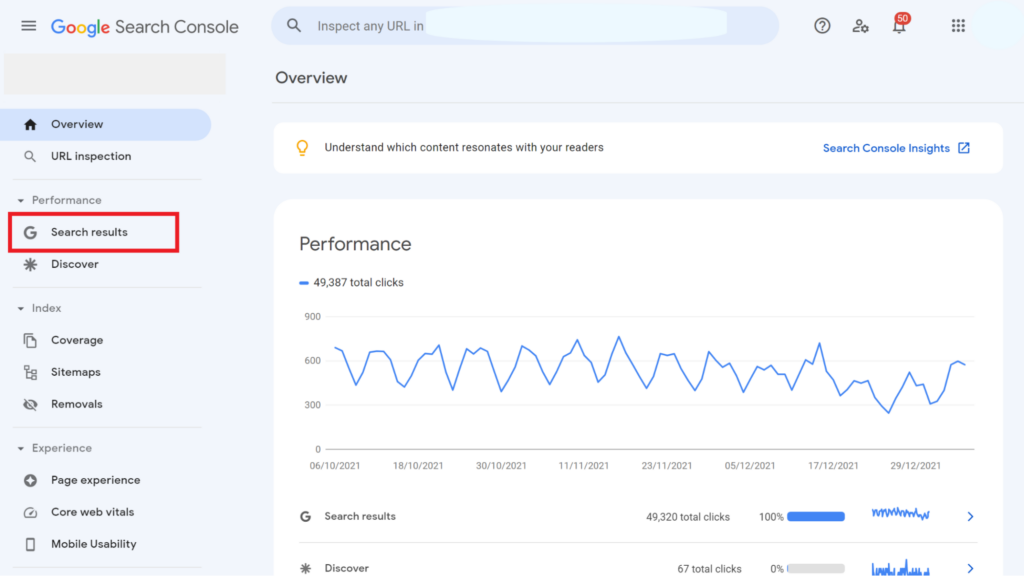Click the external link icon beside Search Console Insights
The width and height of the screenshot is (1024, 576).
coord(964,148)
